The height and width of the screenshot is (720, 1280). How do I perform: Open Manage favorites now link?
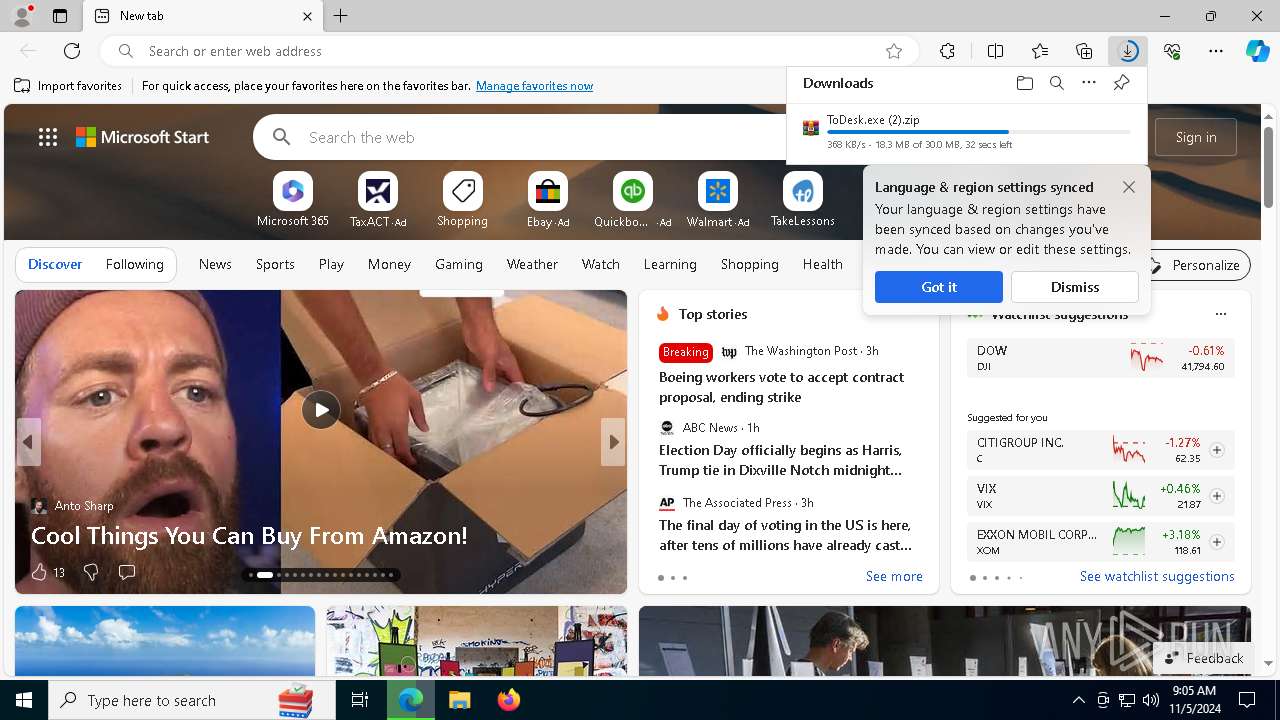click(x=534, y=86)
